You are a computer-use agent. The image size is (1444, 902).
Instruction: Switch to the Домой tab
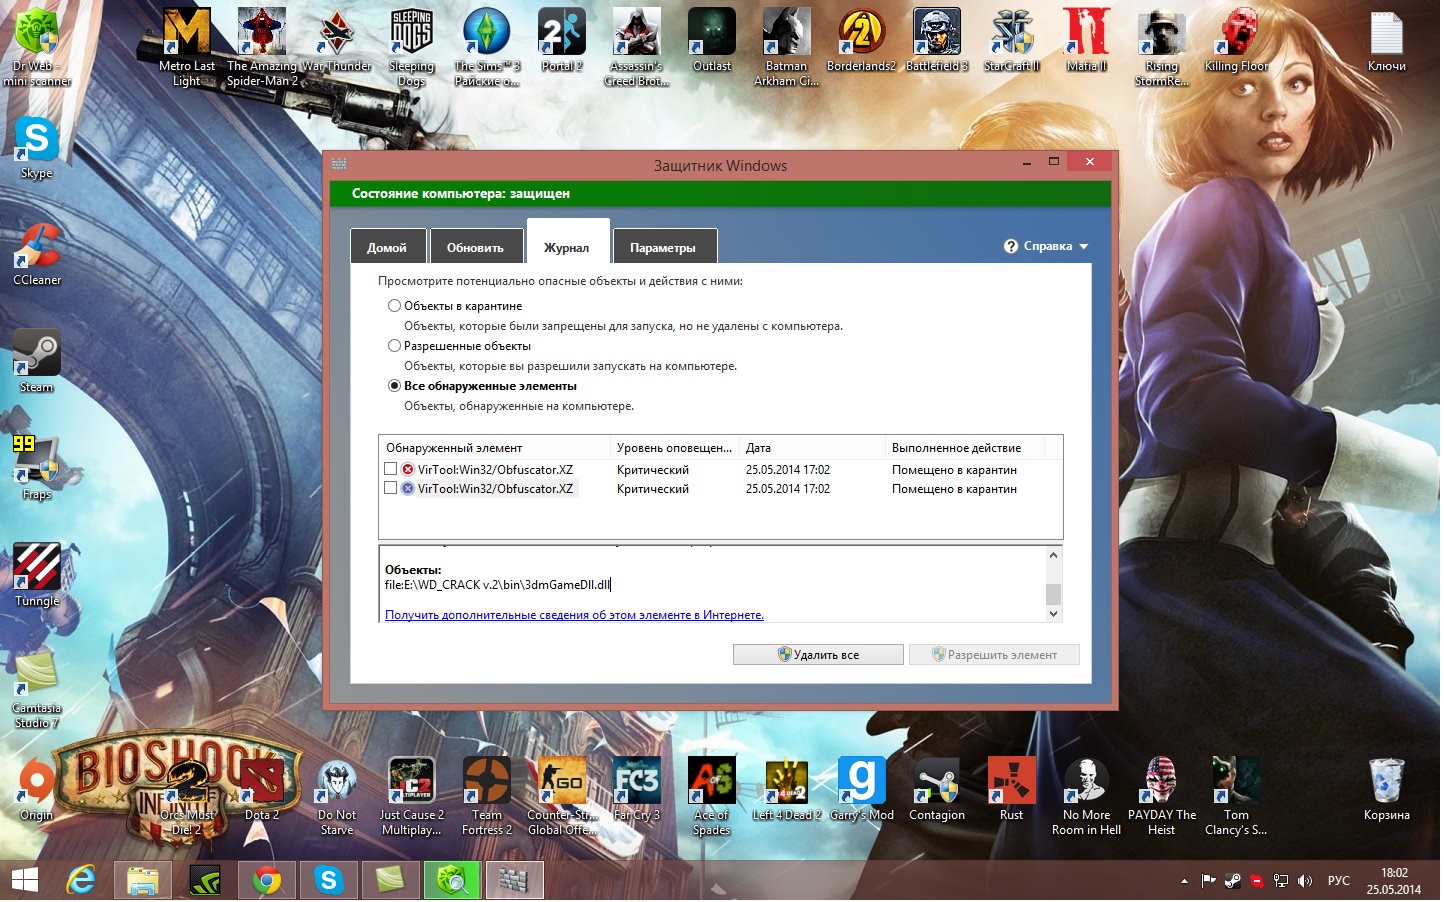387,247
